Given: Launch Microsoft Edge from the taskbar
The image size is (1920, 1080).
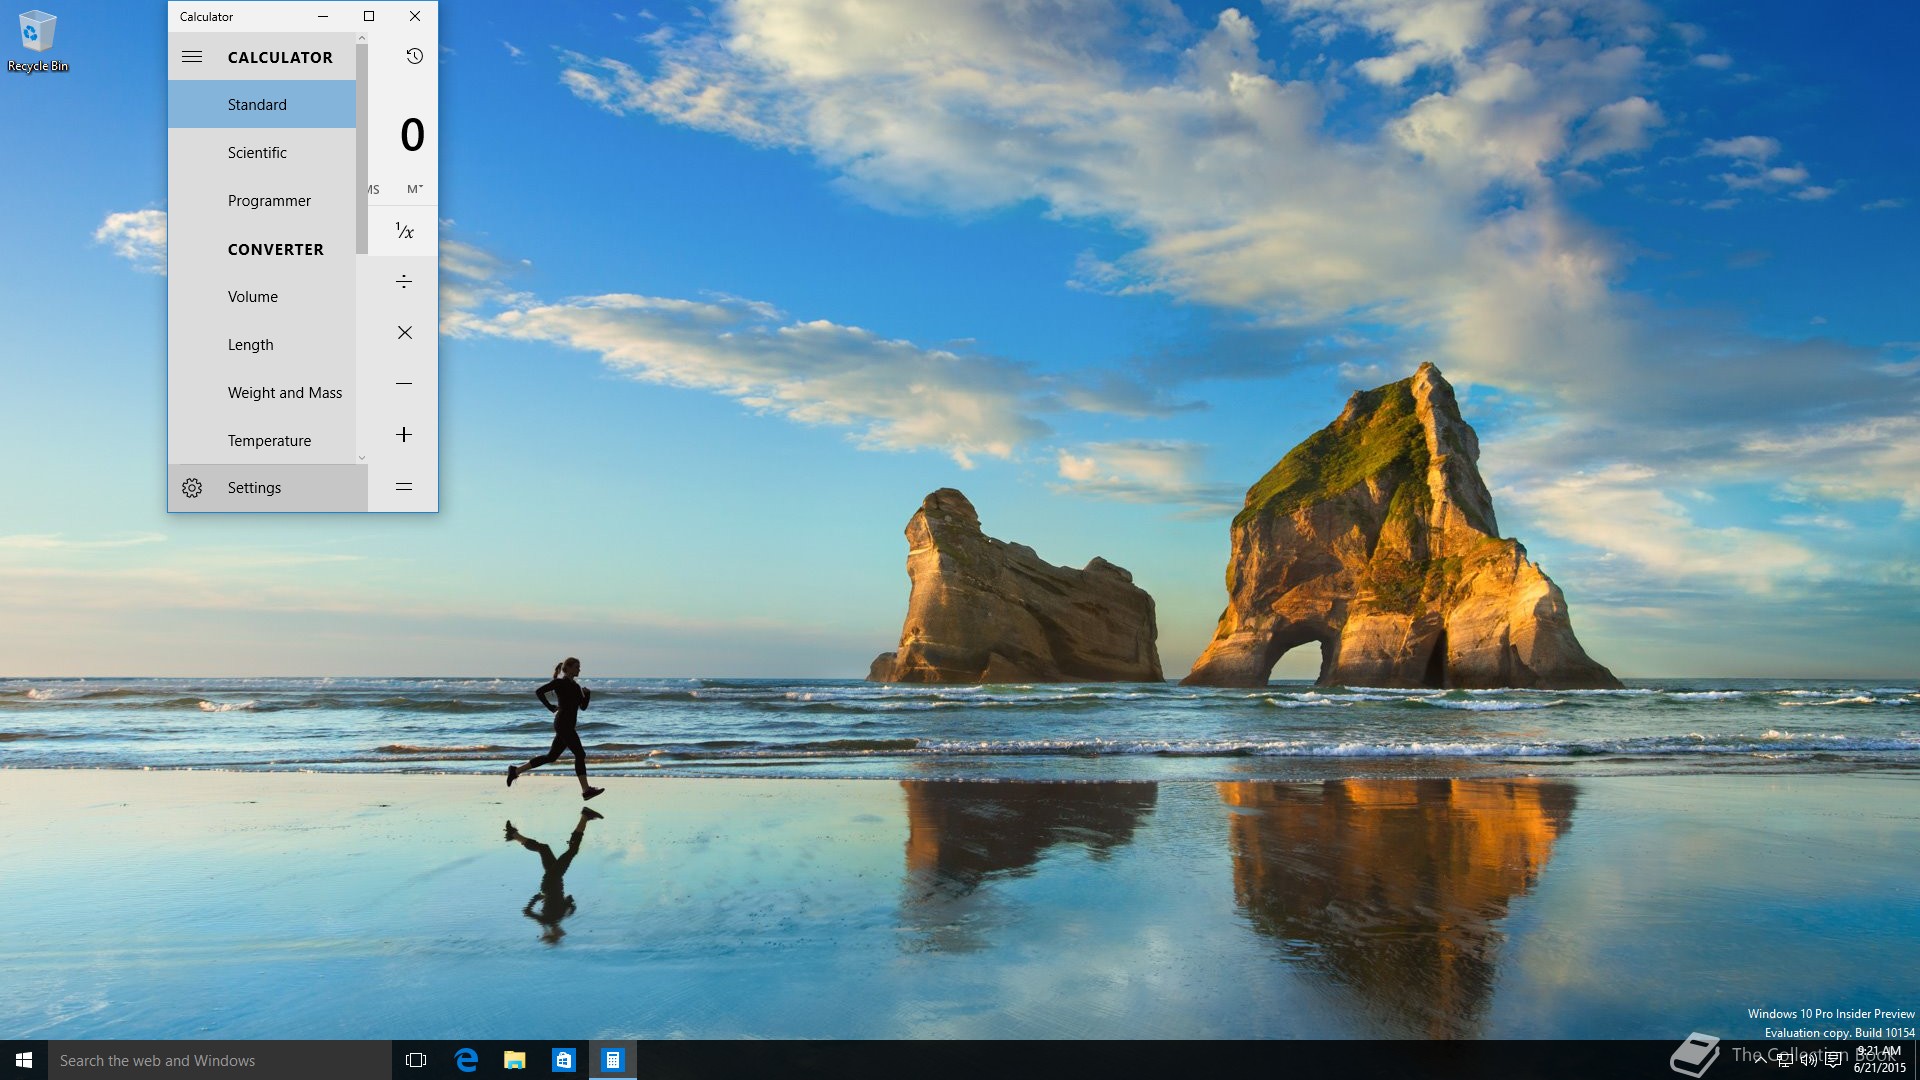Looking at the screenshot, I should point(466,1060).
